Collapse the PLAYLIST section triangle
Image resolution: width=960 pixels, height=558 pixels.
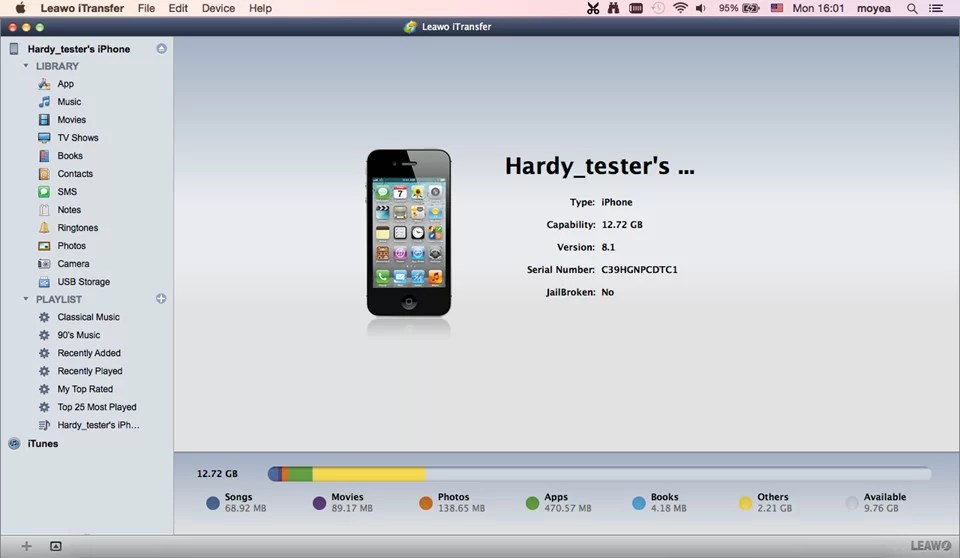point(26,299)
